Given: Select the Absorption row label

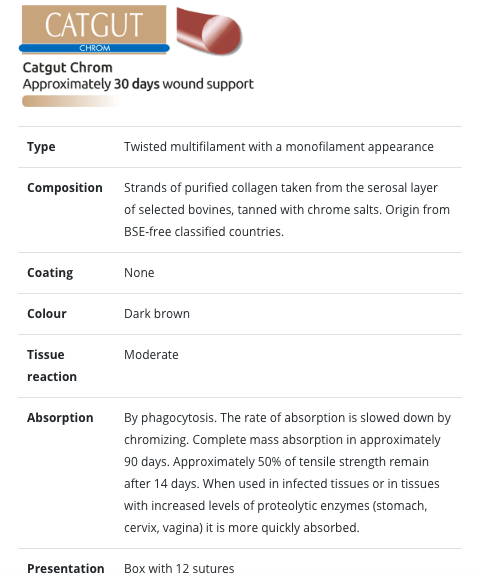Looking at the screenshot, I should tap(60, 418).
